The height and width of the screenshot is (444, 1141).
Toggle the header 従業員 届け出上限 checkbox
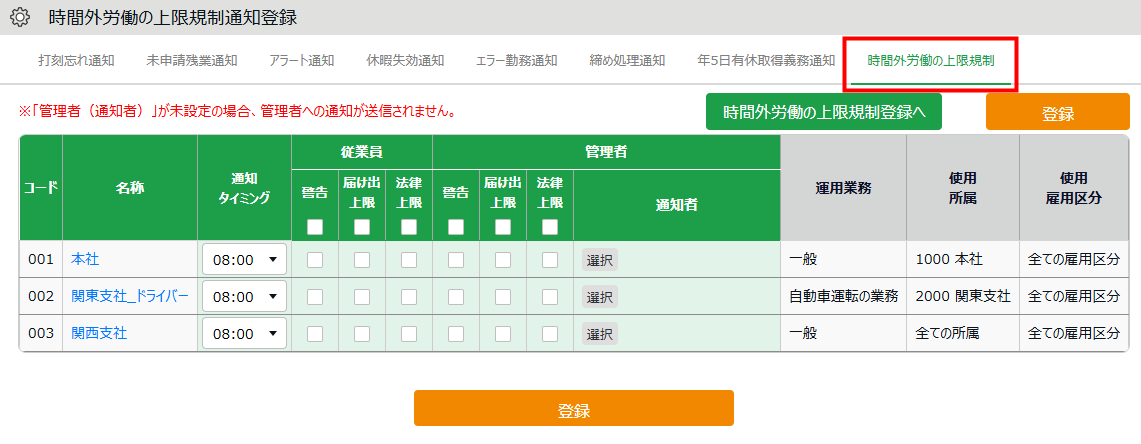click(x=362, y=227)
